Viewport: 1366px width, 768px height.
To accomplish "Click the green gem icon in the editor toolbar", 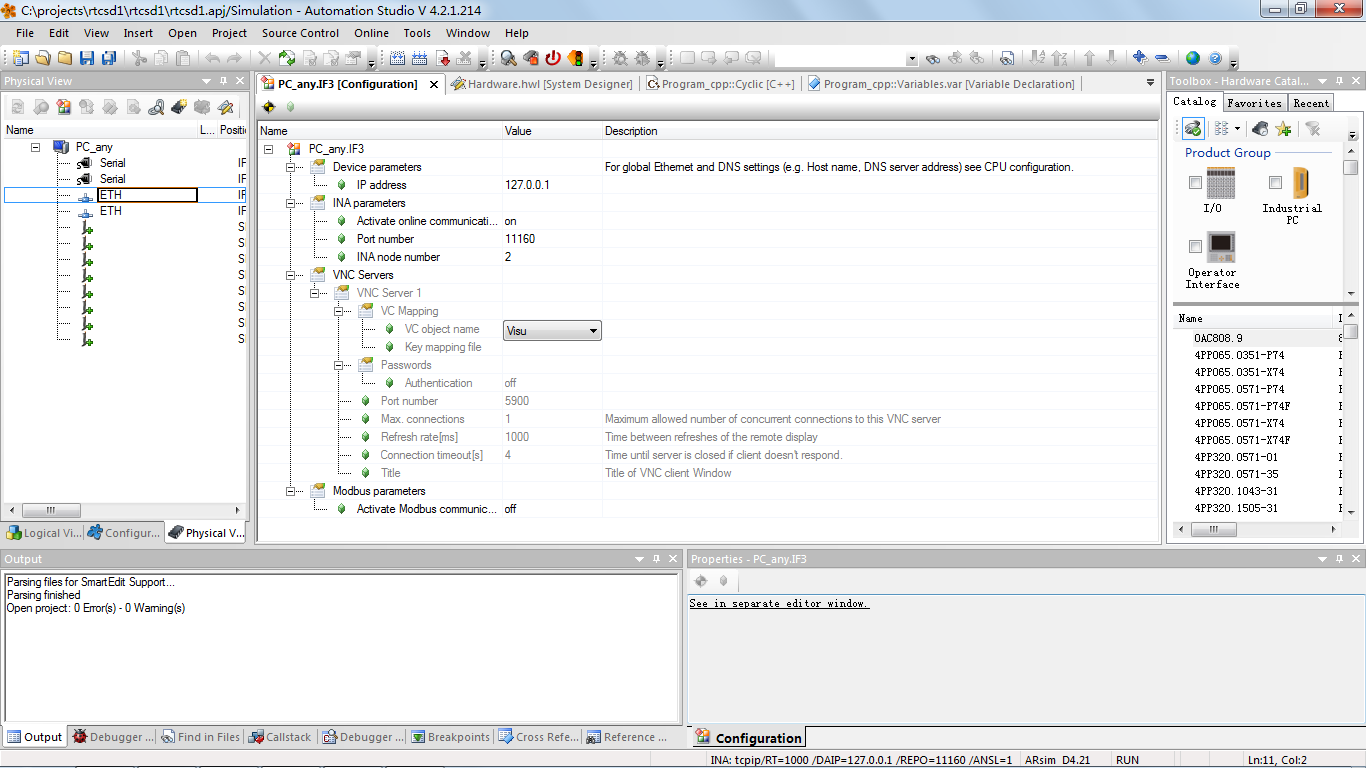I will [290, 106].
